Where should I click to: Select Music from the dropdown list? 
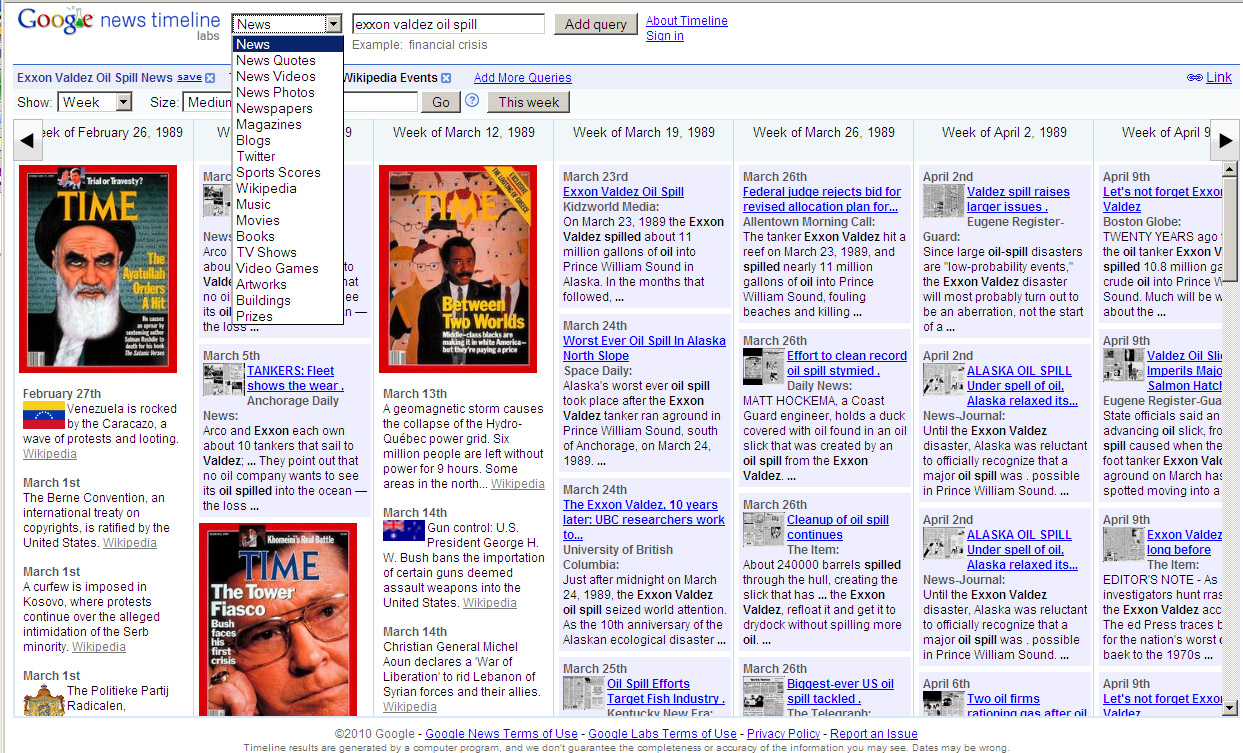(288, 204)
